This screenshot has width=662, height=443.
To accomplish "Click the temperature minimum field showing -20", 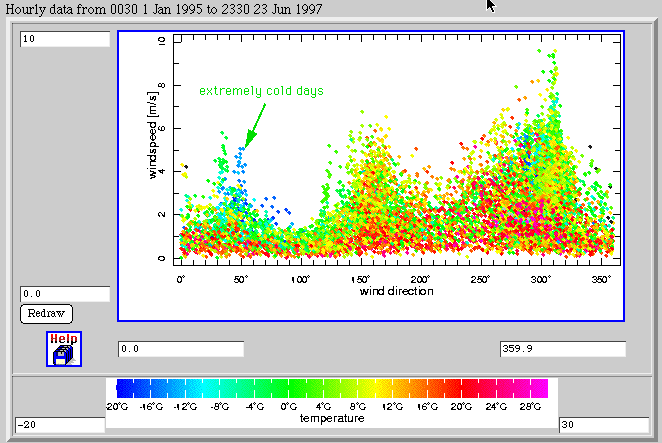I will [x=59, y=425].
